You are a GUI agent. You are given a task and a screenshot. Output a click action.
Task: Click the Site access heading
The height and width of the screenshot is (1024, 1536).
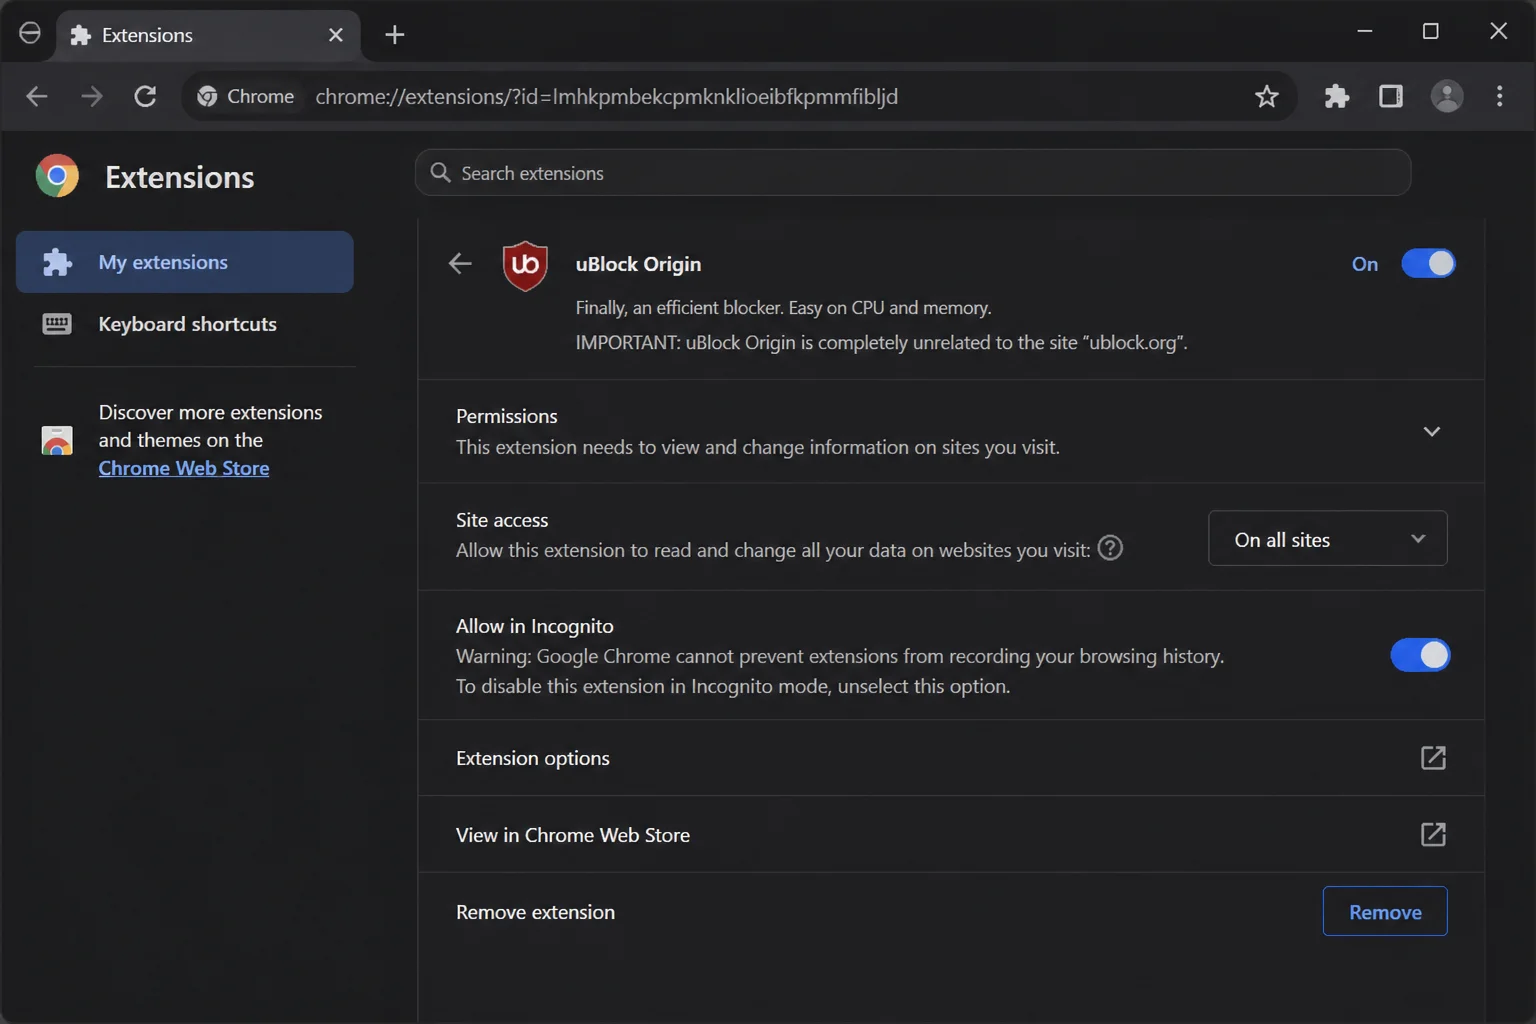click(x=502, y=520)
